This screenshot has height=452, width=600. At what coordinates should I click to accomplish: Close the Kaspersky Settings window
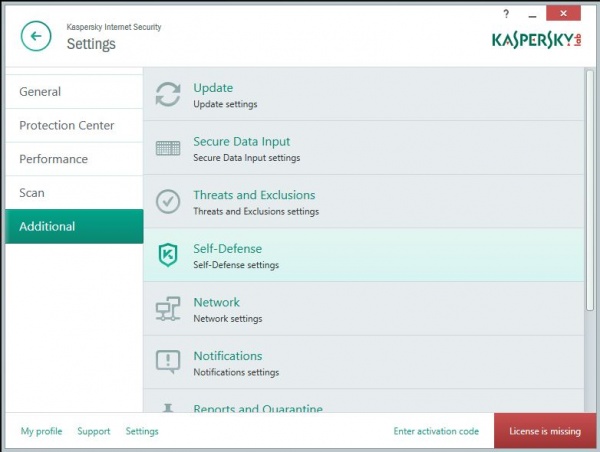pos(563,13)
